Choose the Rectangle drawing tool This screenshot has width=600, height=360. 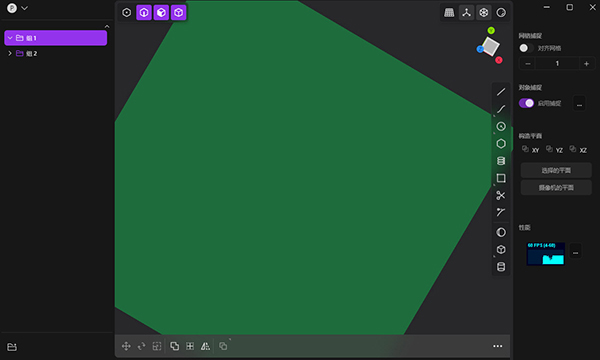501,178
